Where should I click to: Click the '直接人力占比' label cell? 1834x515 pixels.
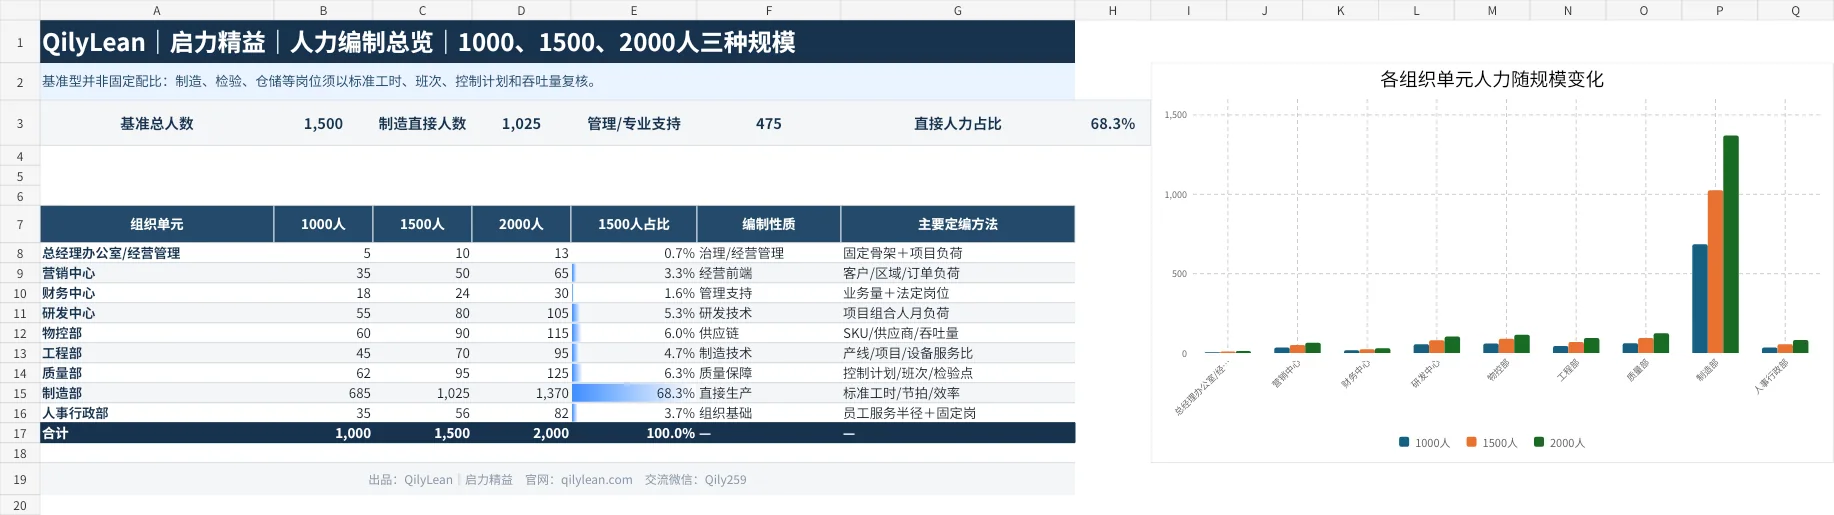(958, 124)
